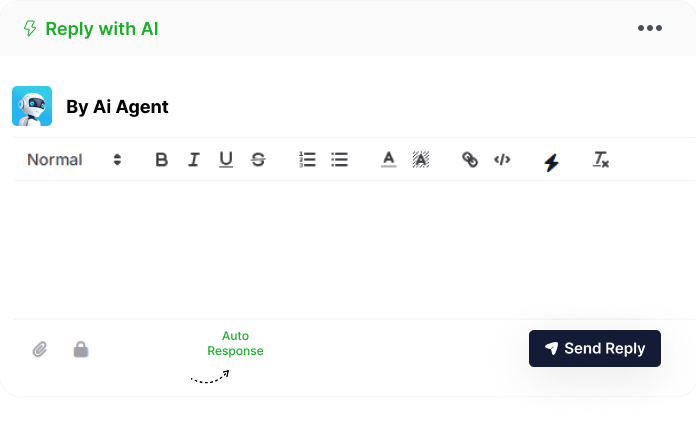Clear text formatting

click(601, 159)
